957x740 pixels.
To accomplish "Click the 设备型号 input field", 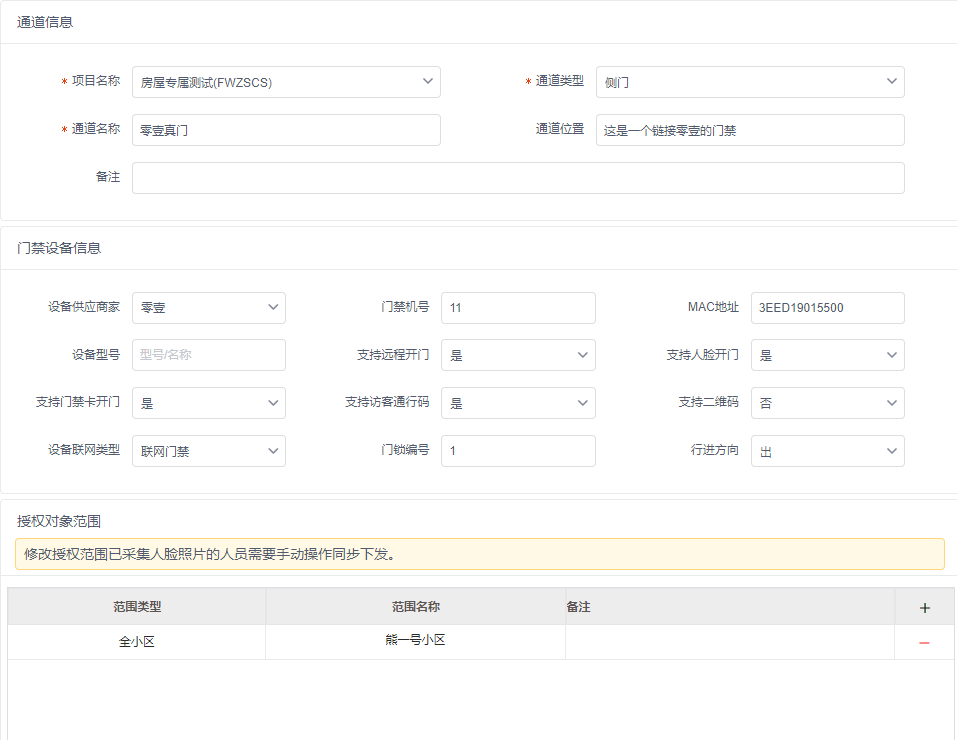I will 208,355.
